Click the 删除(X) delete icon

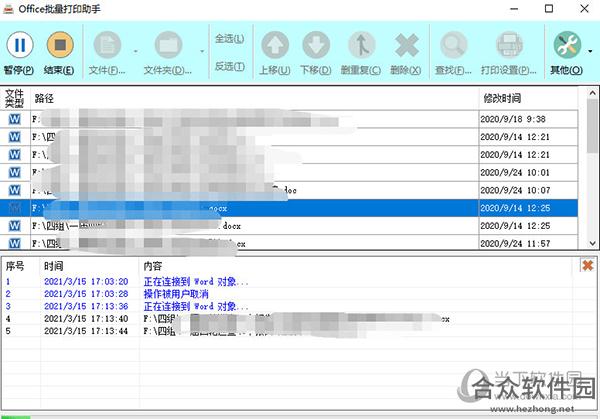(406, 45)
